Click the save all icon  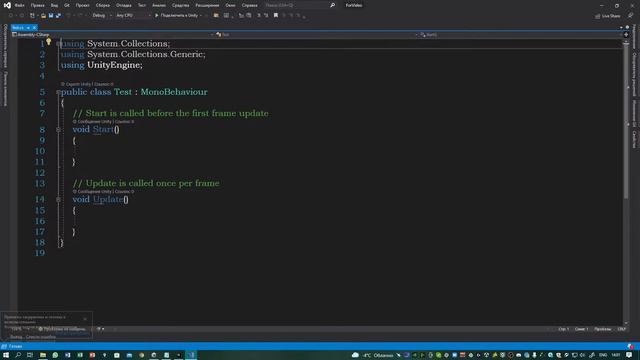[58, 16]
